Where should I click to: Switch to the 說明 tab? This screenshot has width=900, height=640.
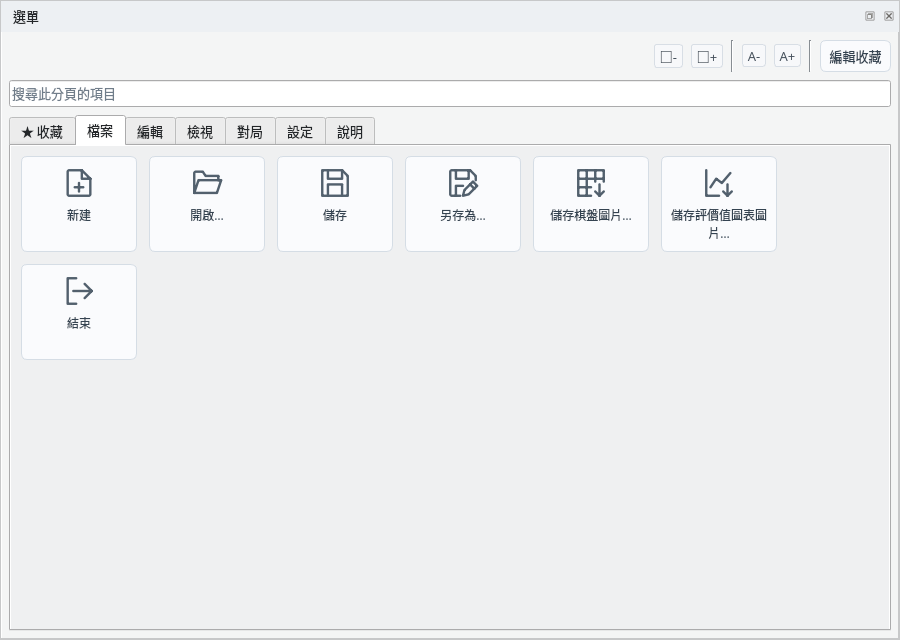(350, 132)
